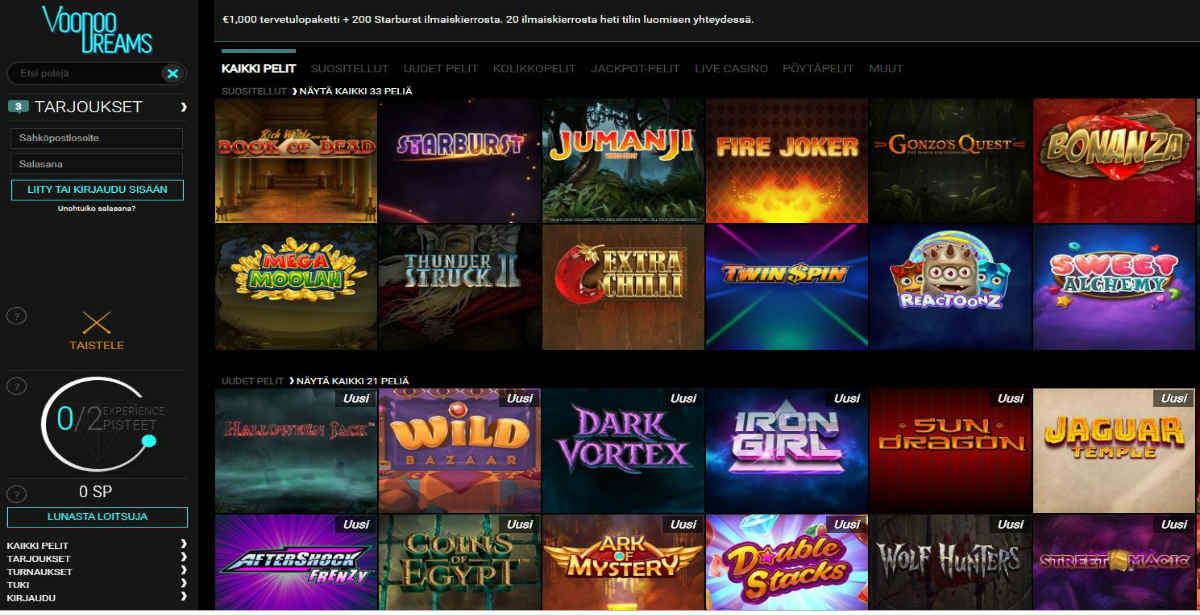Click the Sähköpostiosoite input field
Image resolution: width=1200 pixels, height=615 pixels.
tap(97, 138)
